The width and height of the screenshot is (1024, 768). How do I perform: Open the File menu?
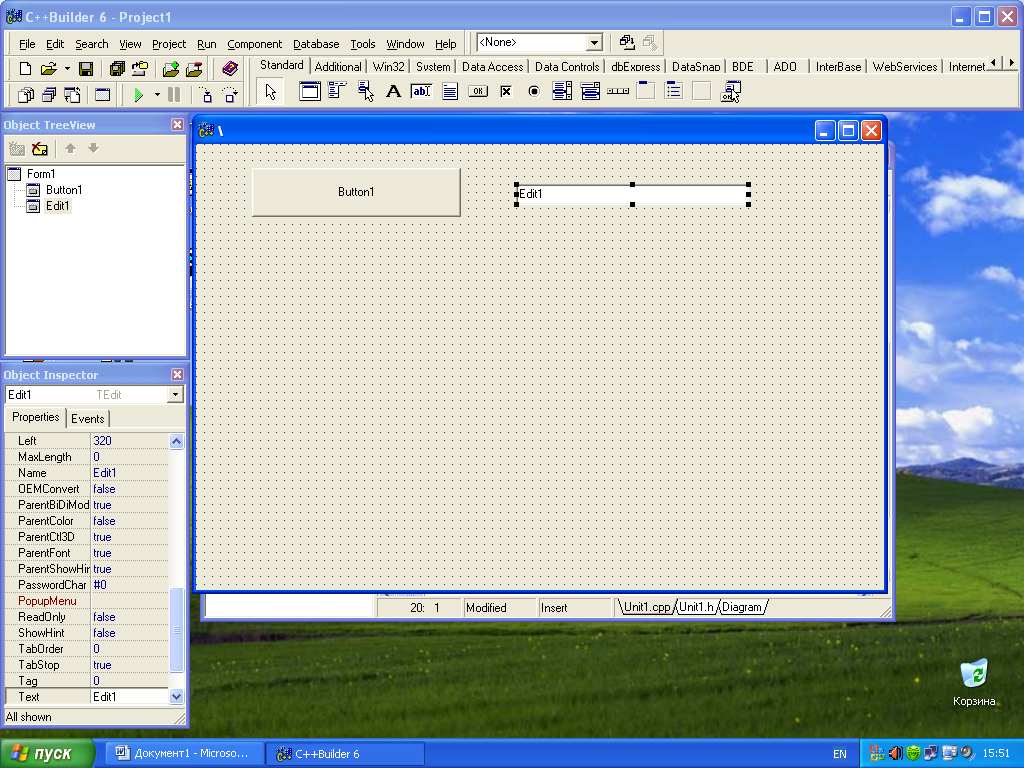coord(27,44)
